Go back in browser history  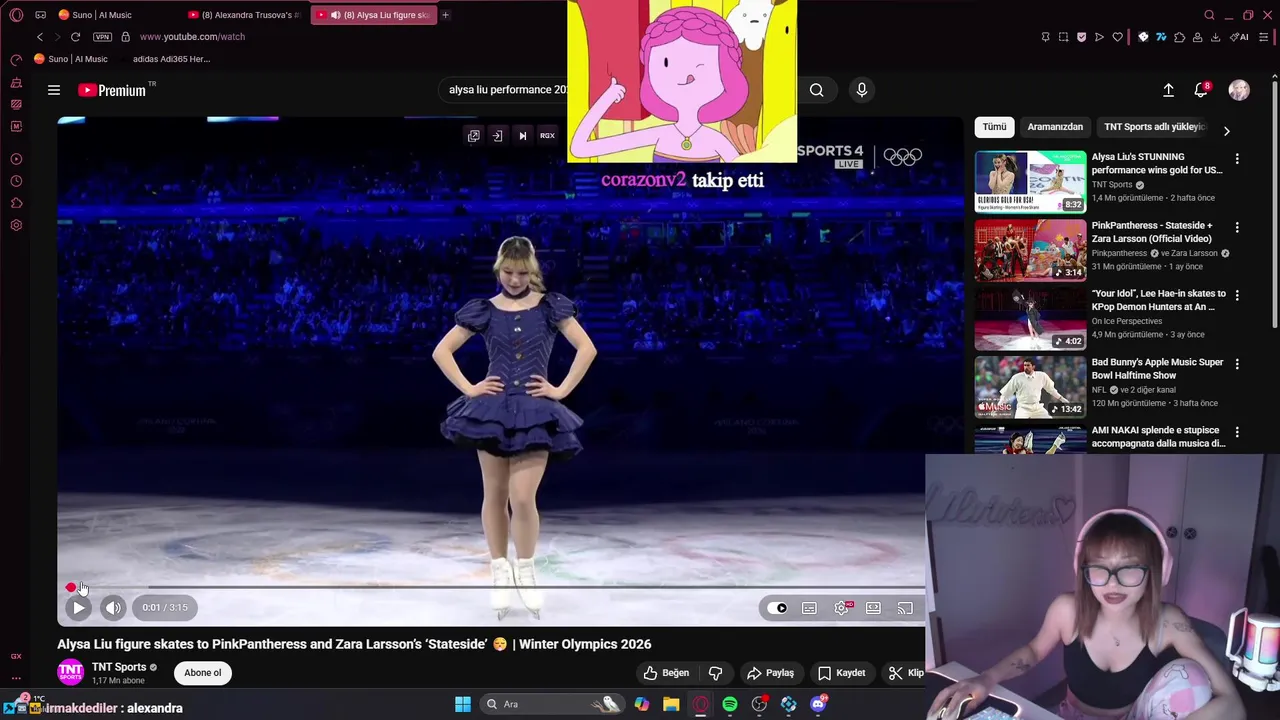pyautogui.click(x=40, y=37)
